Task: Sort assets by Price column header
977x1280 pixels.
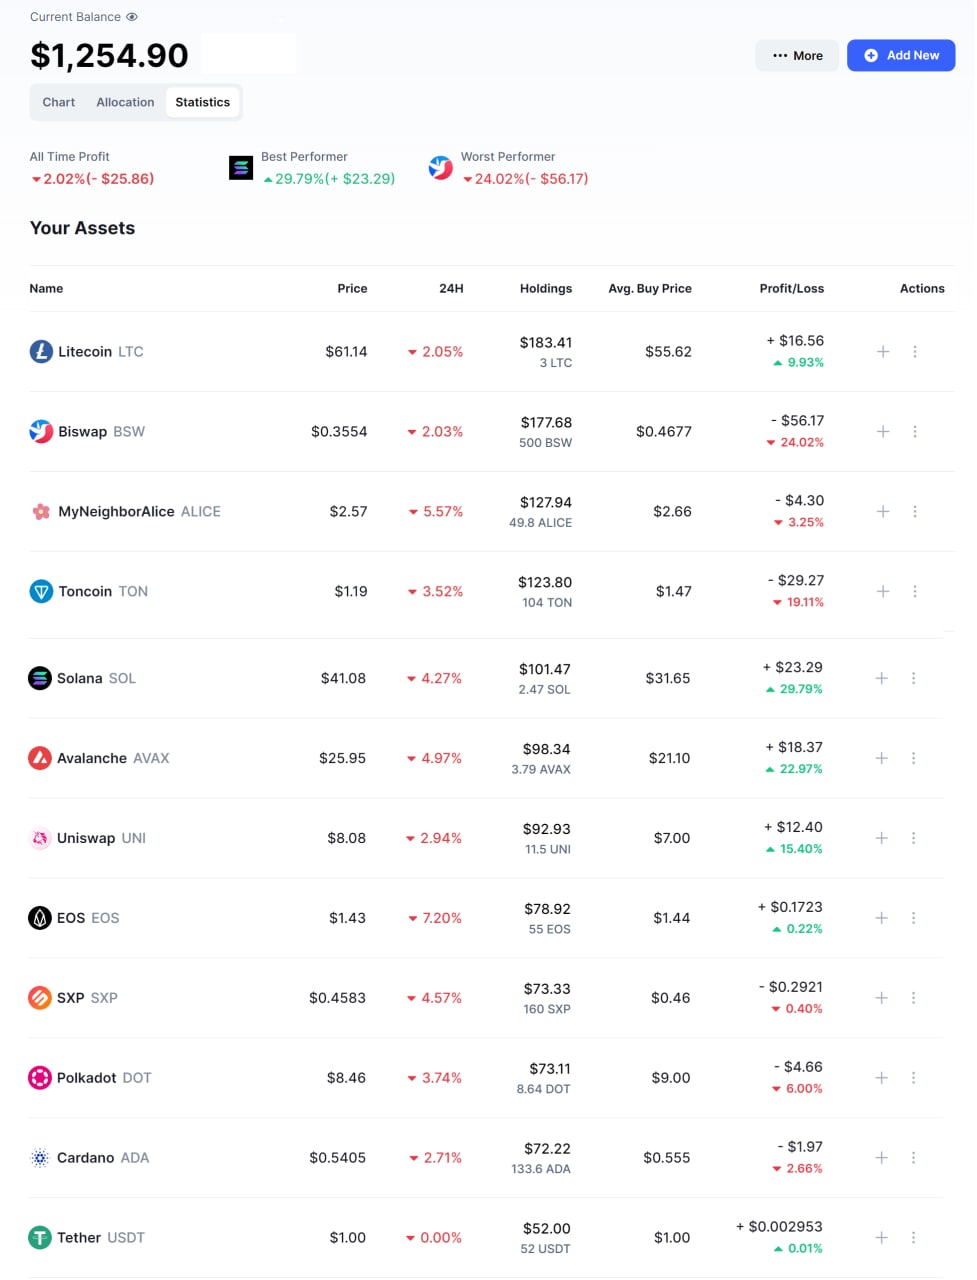Action: [x=352, y=289]
